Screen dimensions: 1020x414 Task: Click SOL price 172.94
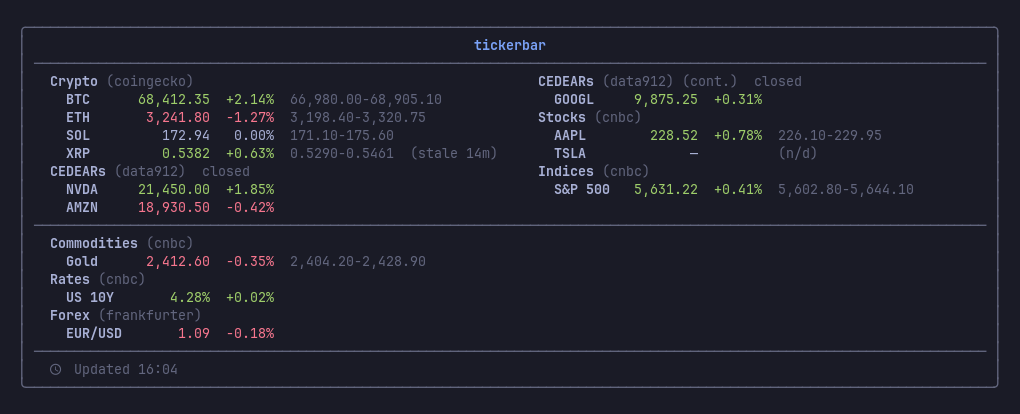tap(186, 136)
